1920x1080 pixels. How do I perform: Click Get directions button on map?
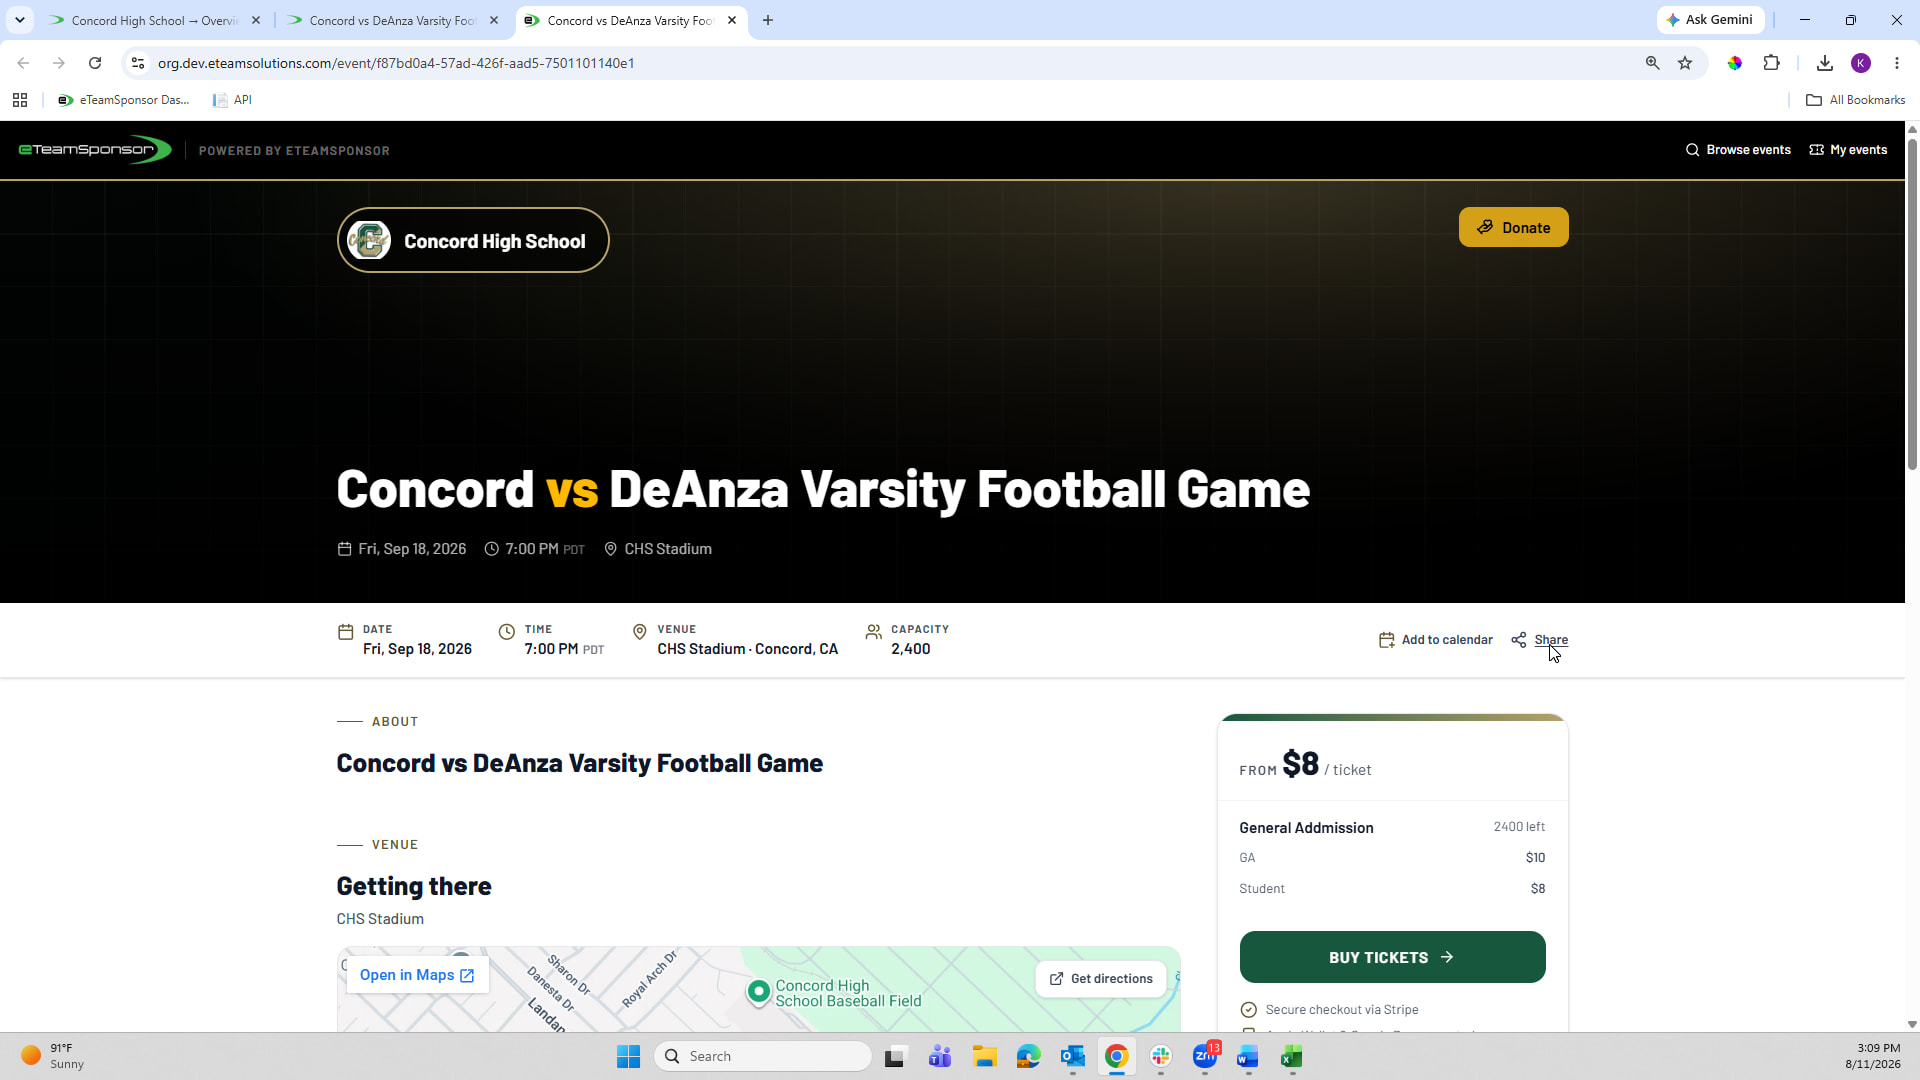click(1101, 978)
